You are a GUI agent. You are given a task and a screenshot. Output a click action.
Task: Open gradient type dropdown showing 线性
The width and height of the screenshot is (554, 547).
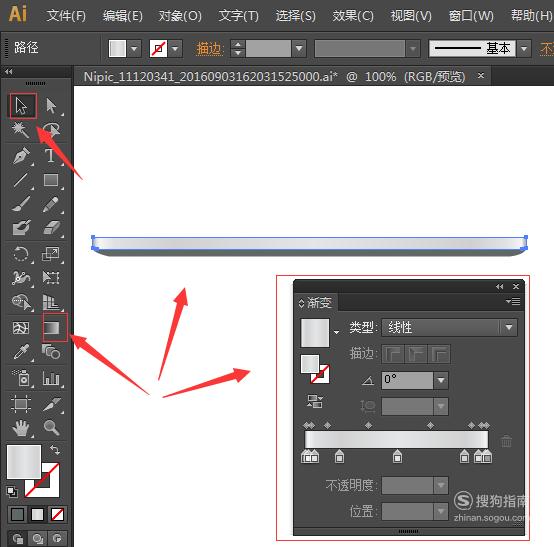[449, 328]
